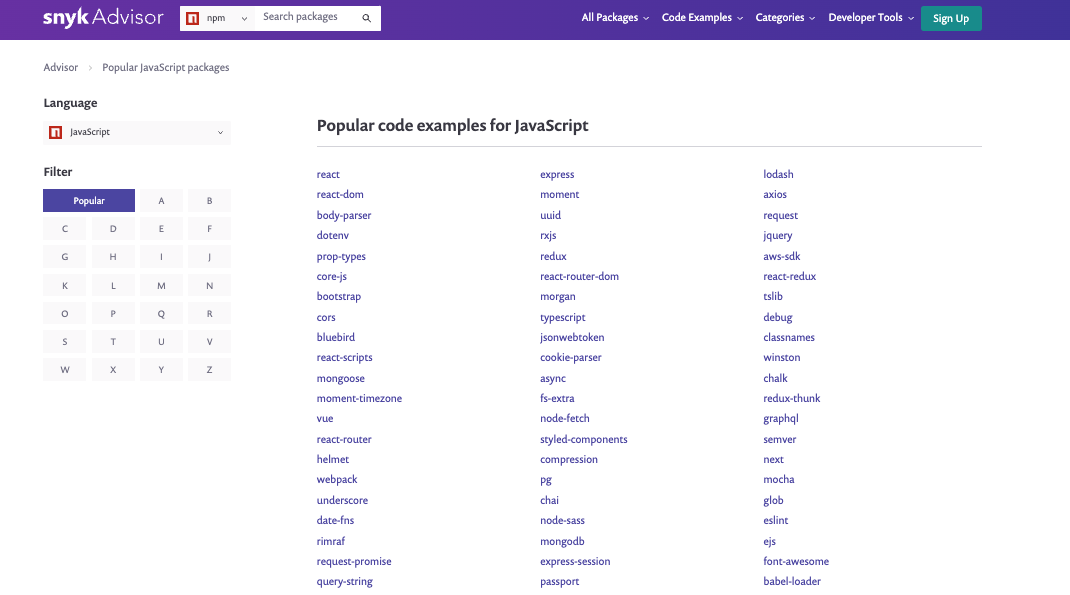Open the webpack package link
Viewport: 1070px width, 595px height.
tap(337, 480)
